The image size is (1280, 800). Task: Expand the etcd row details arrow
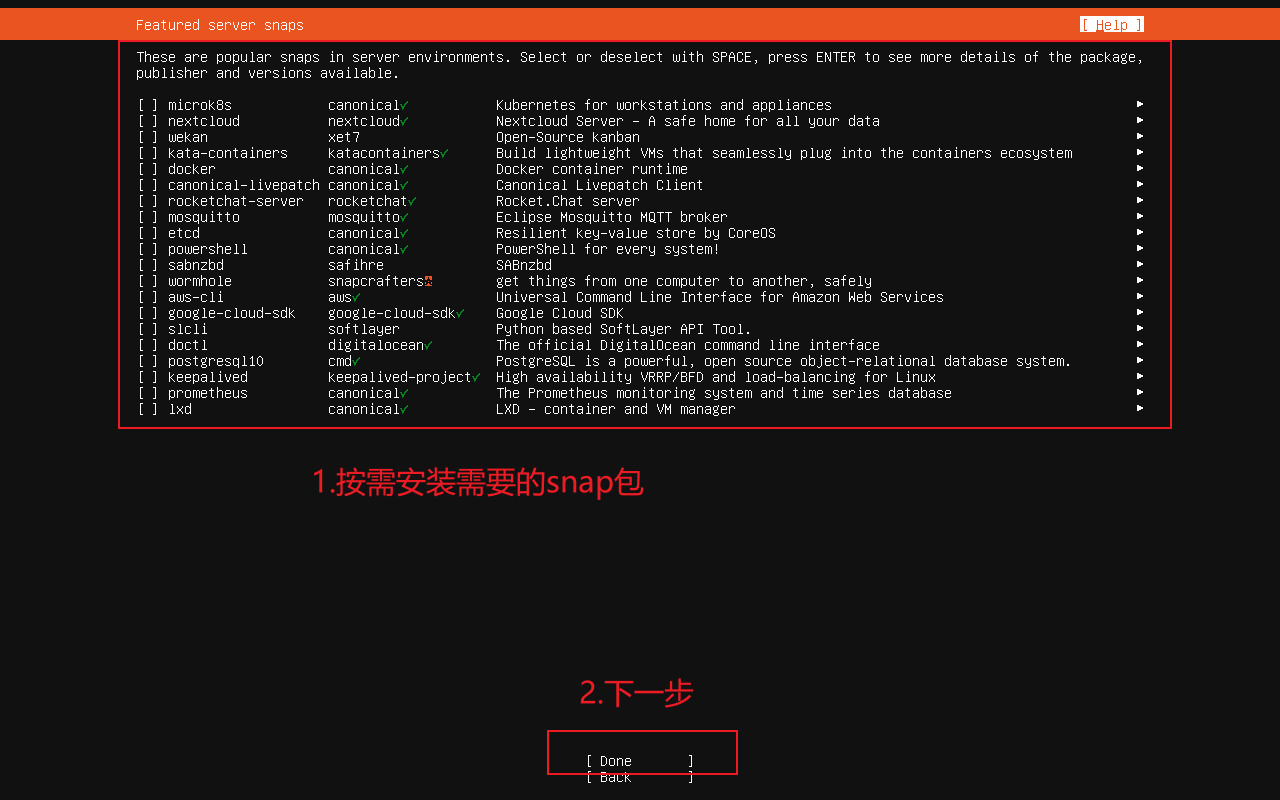point(1140,232)
